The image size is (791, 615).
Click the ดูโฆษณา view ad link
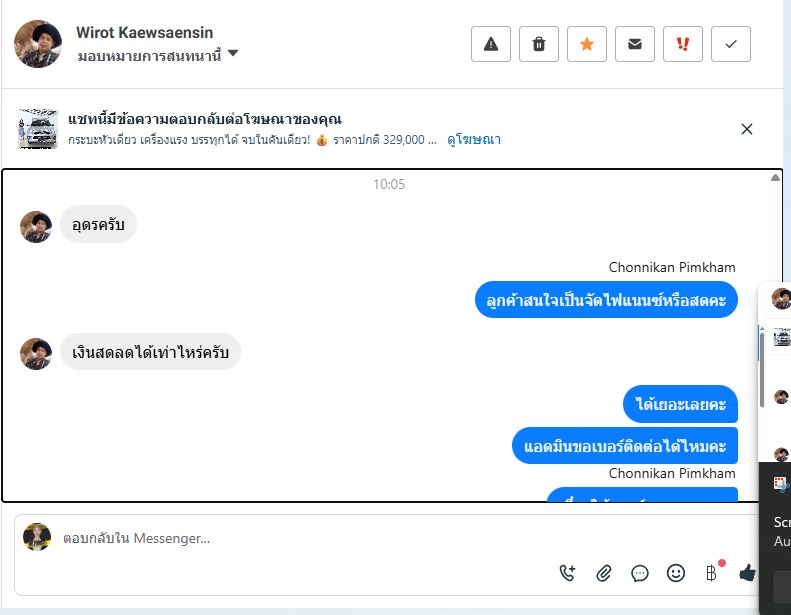pyautogui.click(x=474, y=140)
